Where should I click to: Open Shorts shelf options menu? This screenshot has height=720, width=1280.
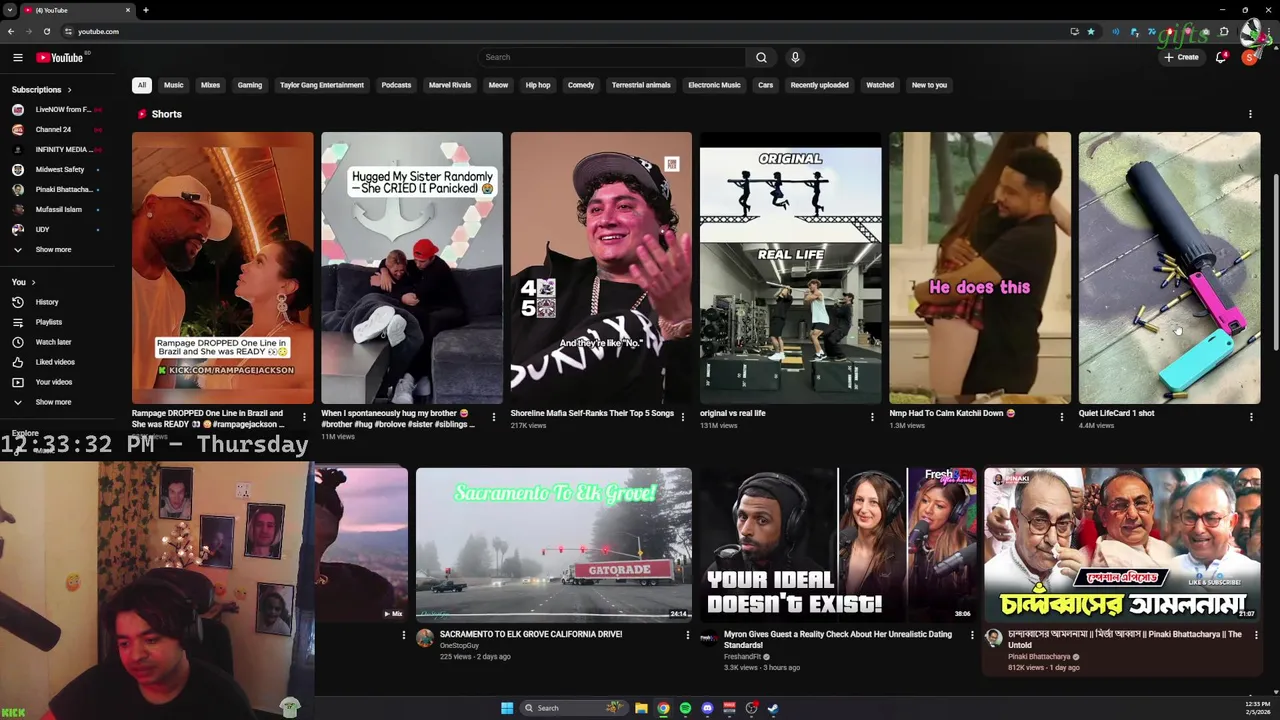(x=1250, y=114)
